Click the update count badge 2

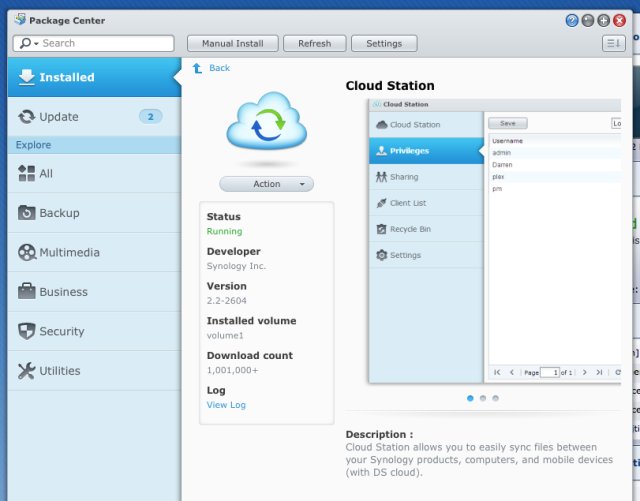151,117
